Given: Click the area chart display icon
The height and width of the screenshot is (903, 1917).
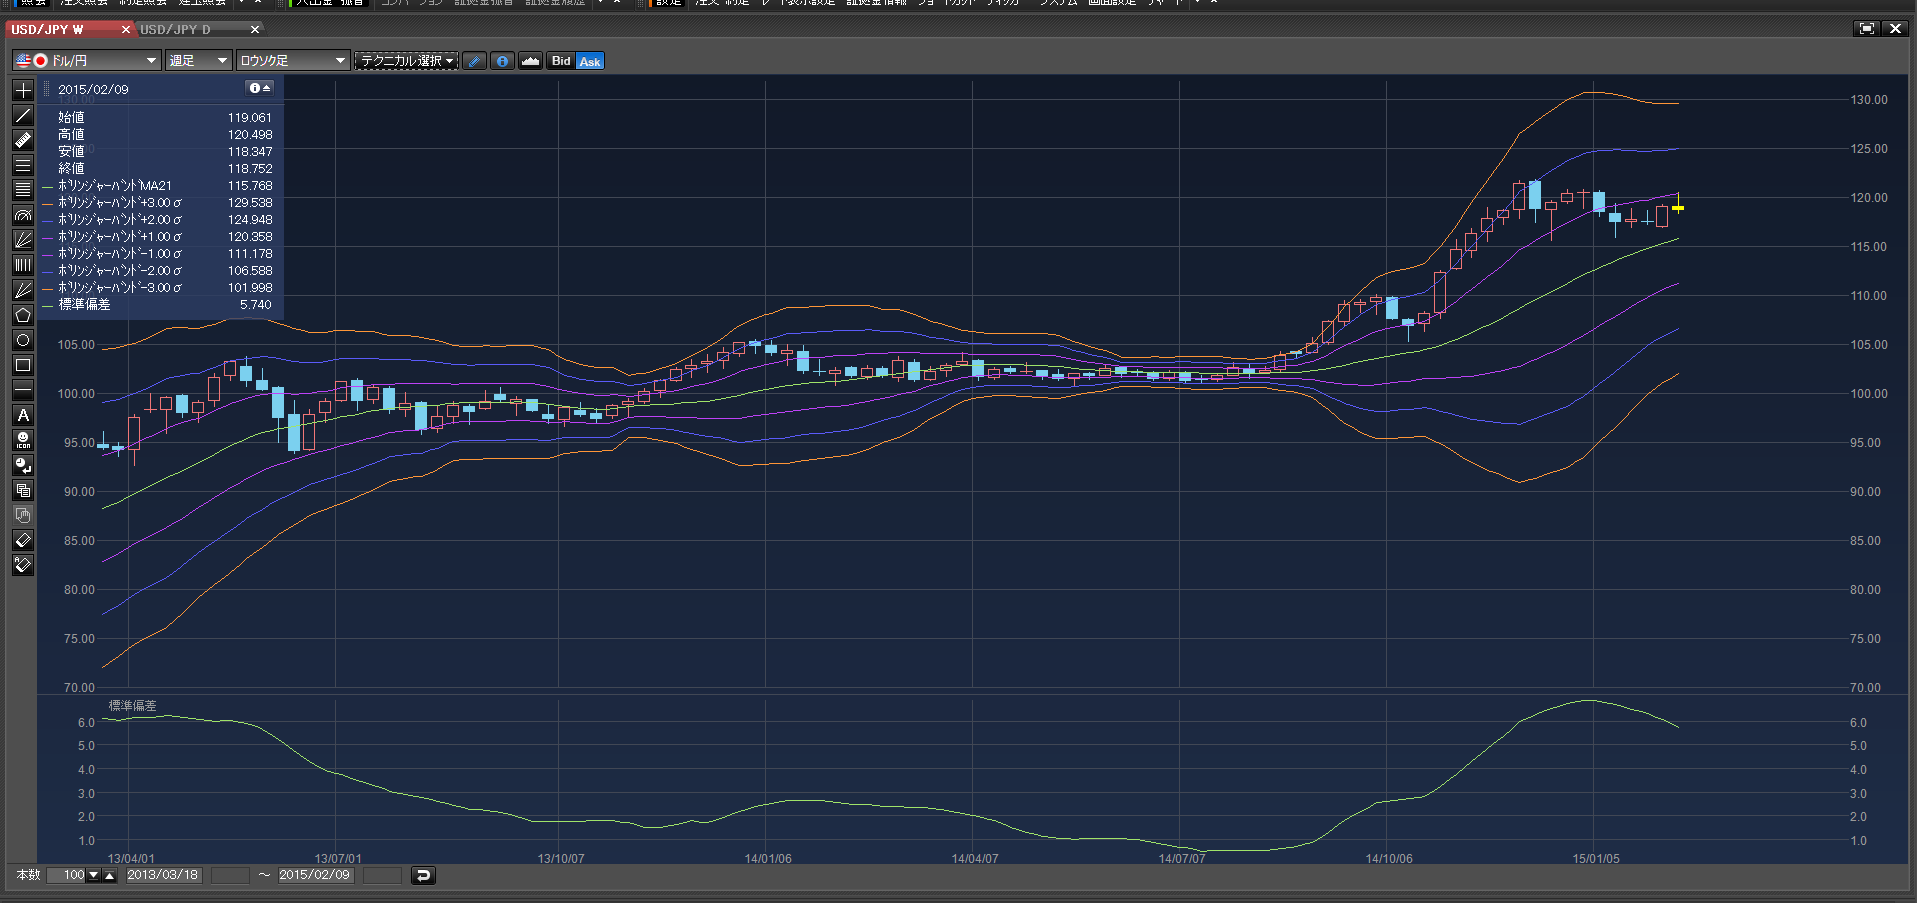Looking at the screenshot, I should coord(530,61).
